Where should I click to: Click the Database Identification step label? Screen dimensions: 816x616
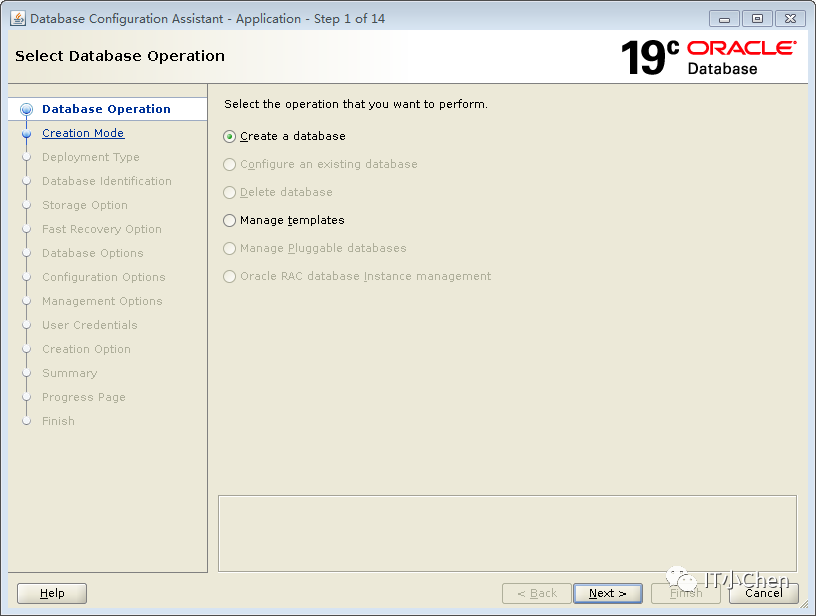[x=107, y=181]
